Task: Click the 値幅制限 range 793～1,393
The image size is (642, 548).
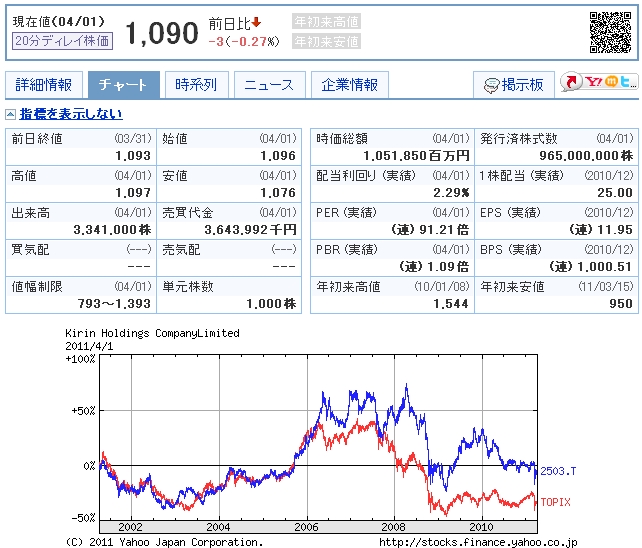Action: [114, 303]
